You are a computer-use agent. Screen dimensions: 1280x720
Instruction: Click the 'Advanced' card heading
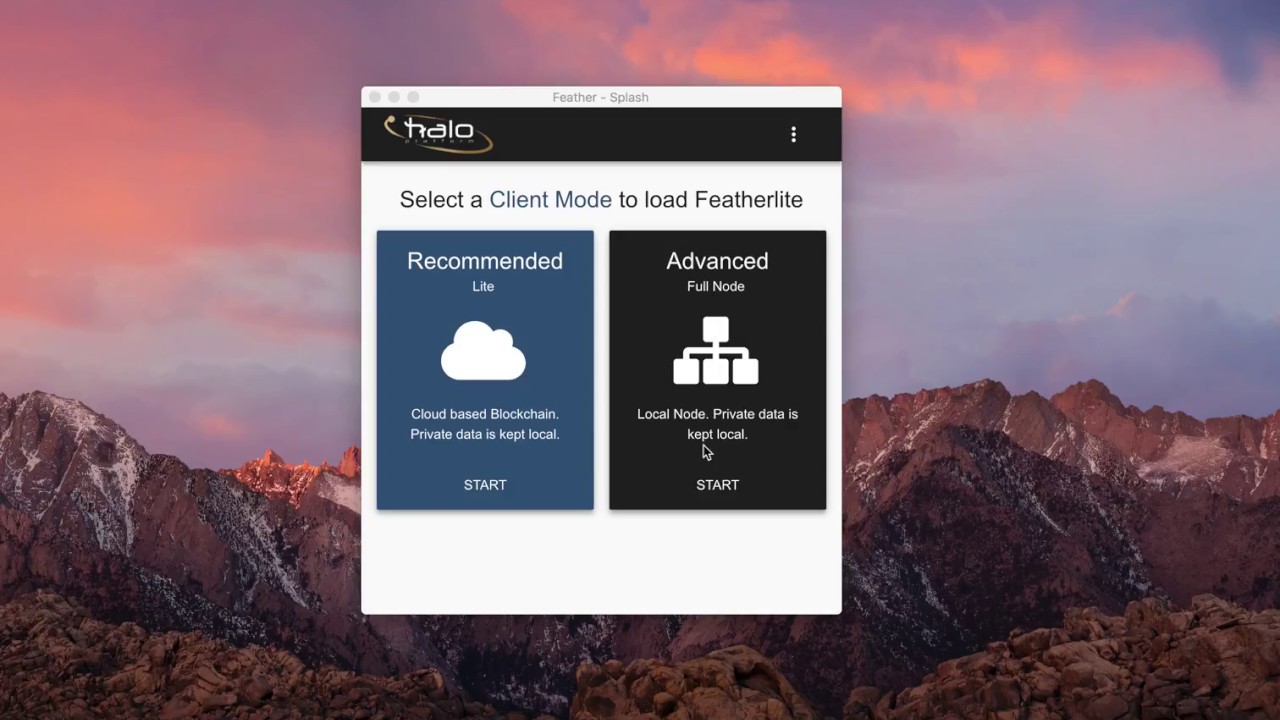pyautogui.click(x=718, y=261)
